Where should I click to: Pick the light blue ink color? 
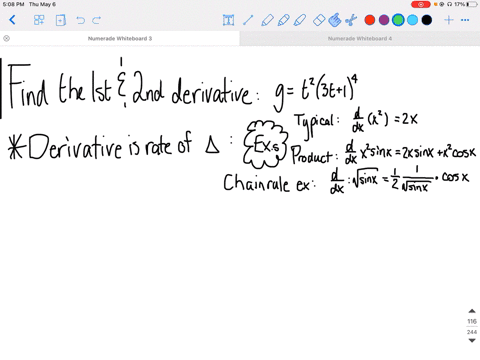(412, 20)
